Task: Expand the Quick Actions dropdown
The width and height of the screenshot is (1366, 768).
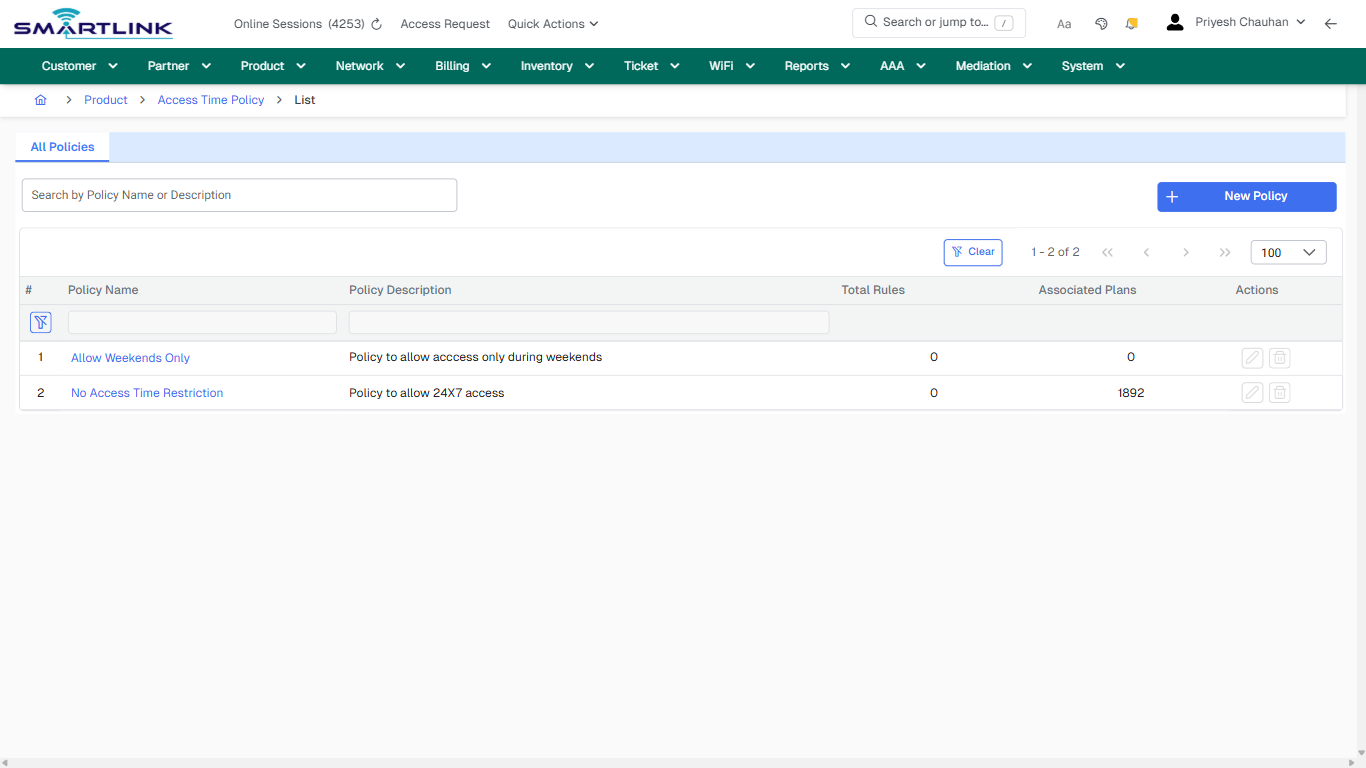Action: point(552,23)
